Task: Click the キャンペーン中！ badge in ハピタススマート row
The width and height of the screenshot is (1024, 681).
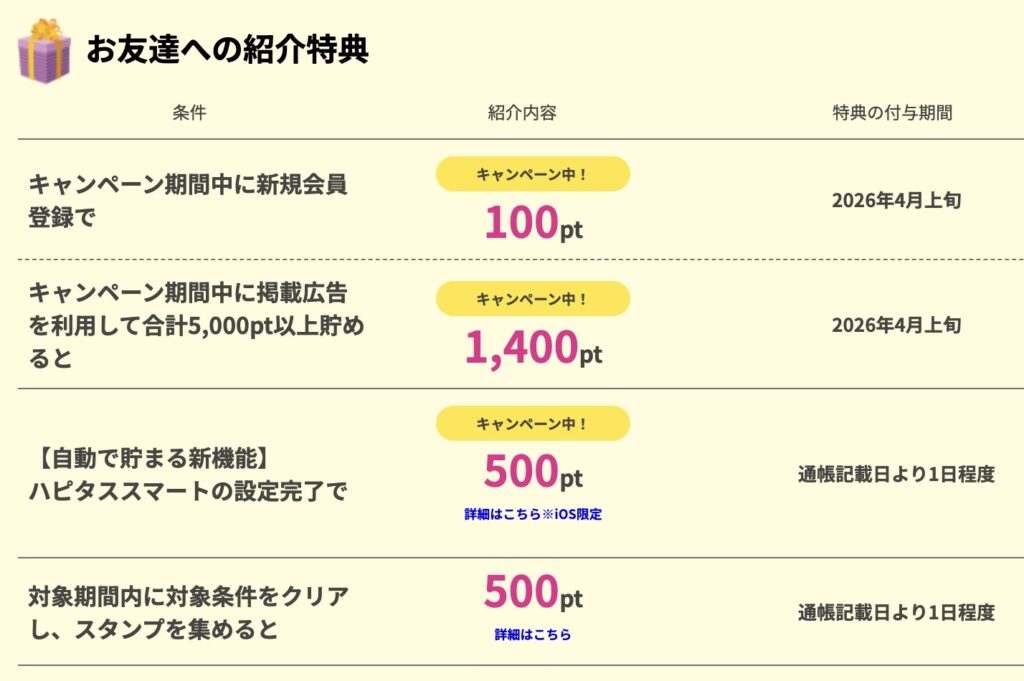Action: (x=532, y=424)
